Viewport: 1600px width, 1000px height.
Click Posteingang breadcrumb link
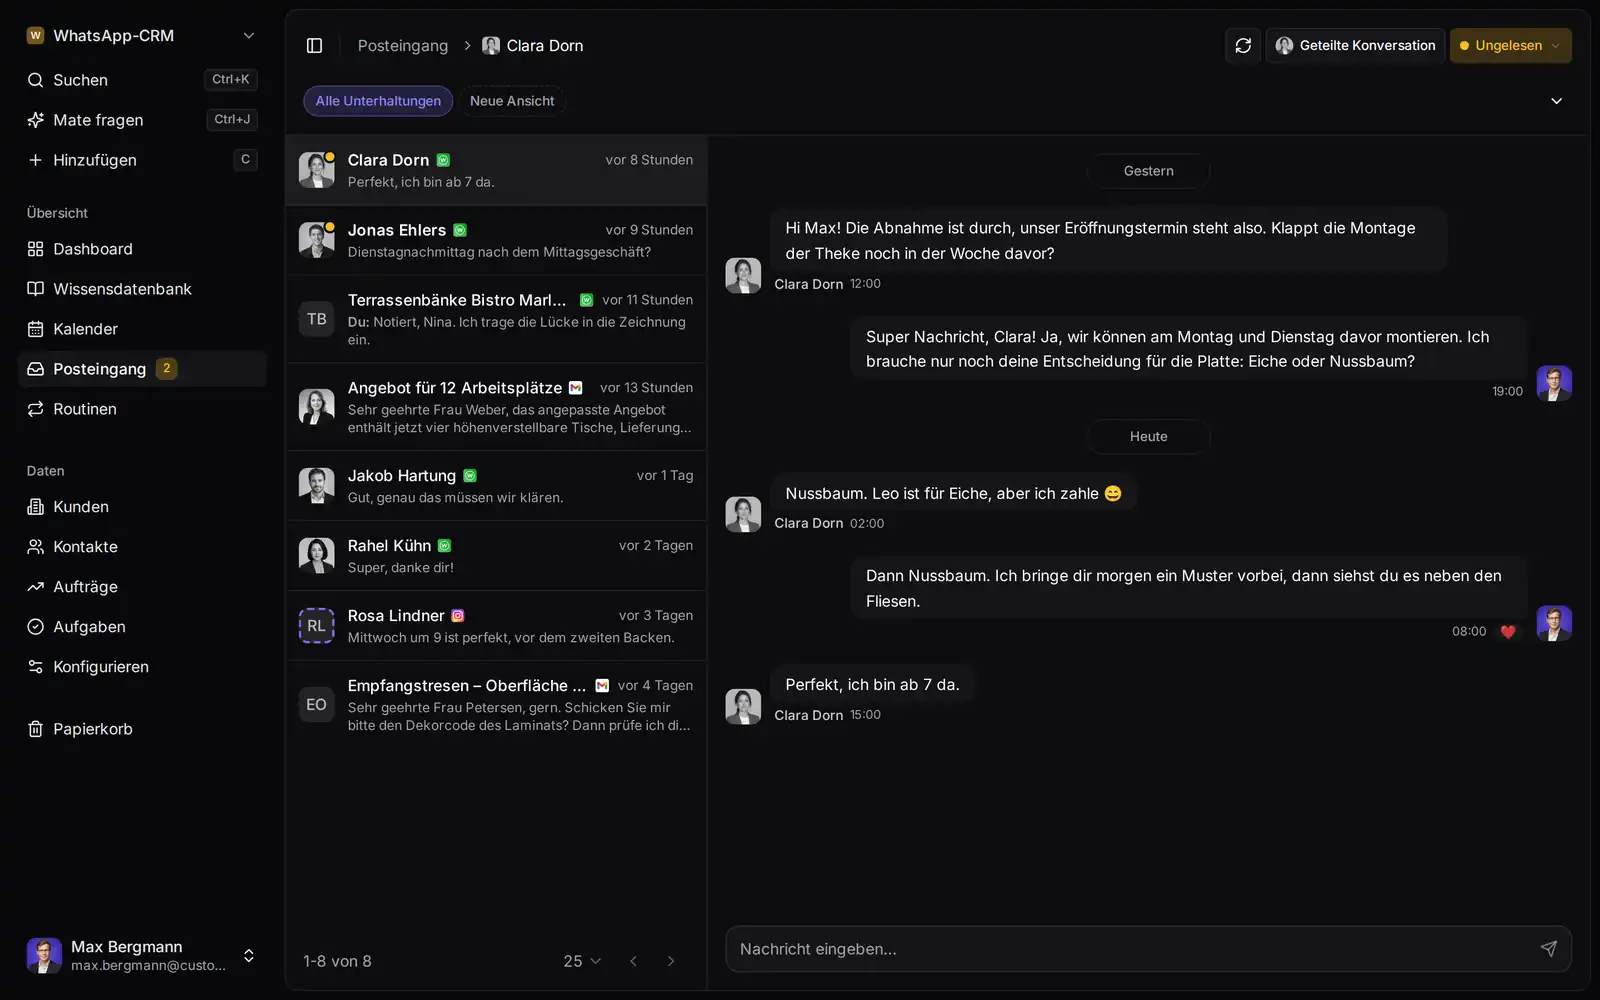click(x=403, y=46)
